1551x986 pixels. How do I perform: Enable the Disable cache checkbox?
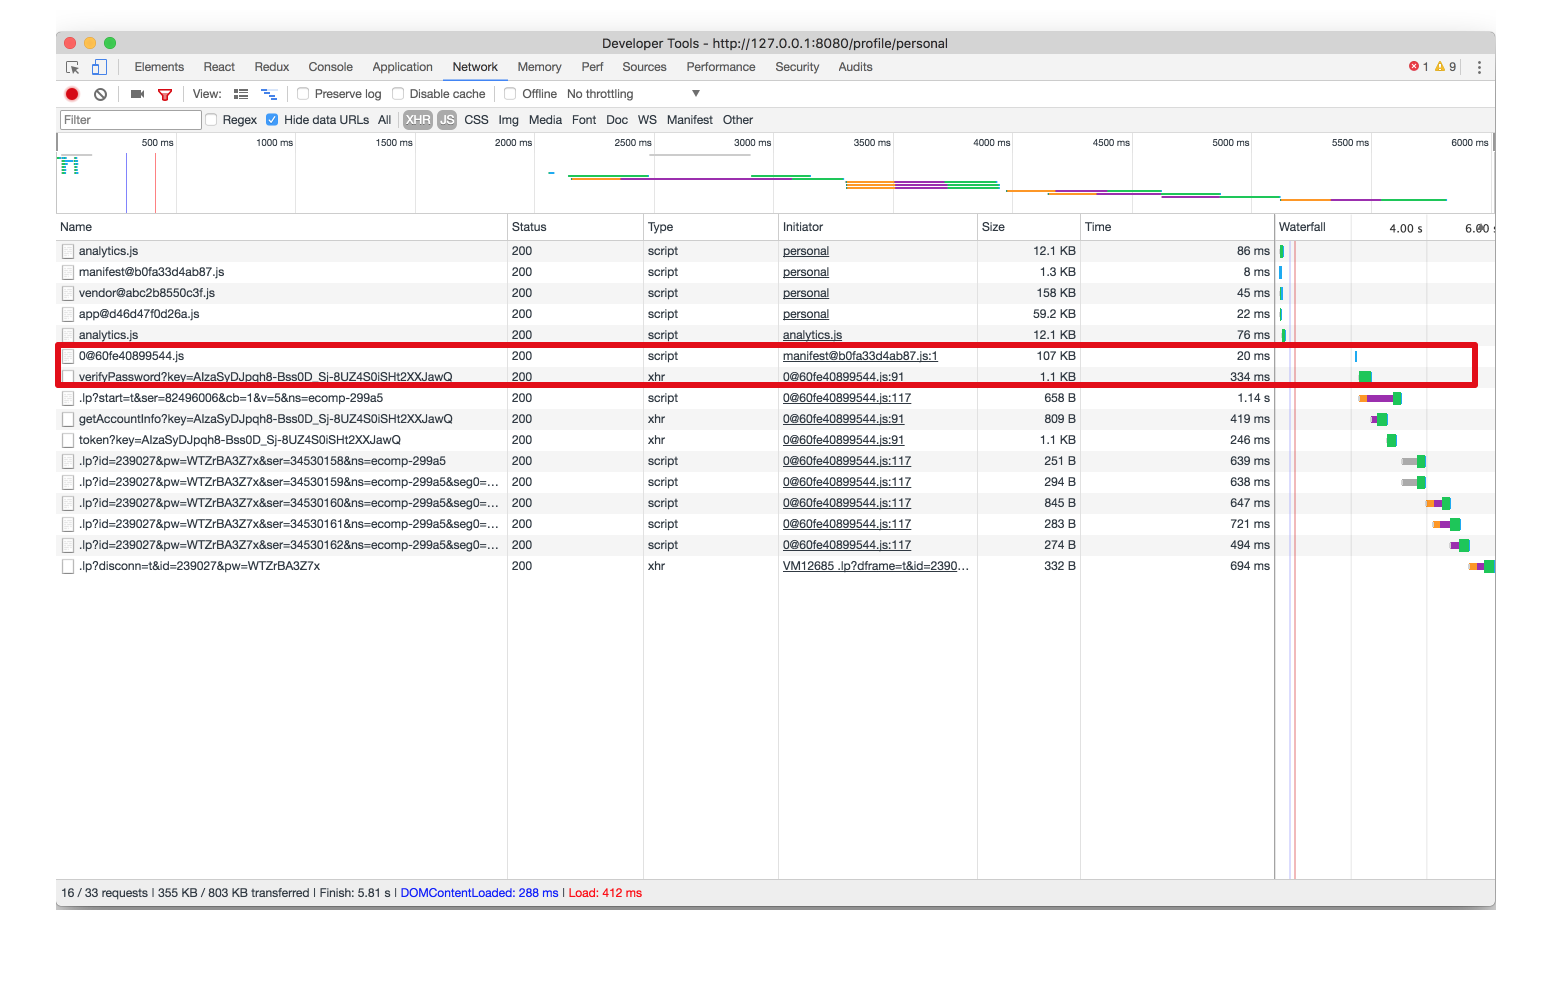398,94
